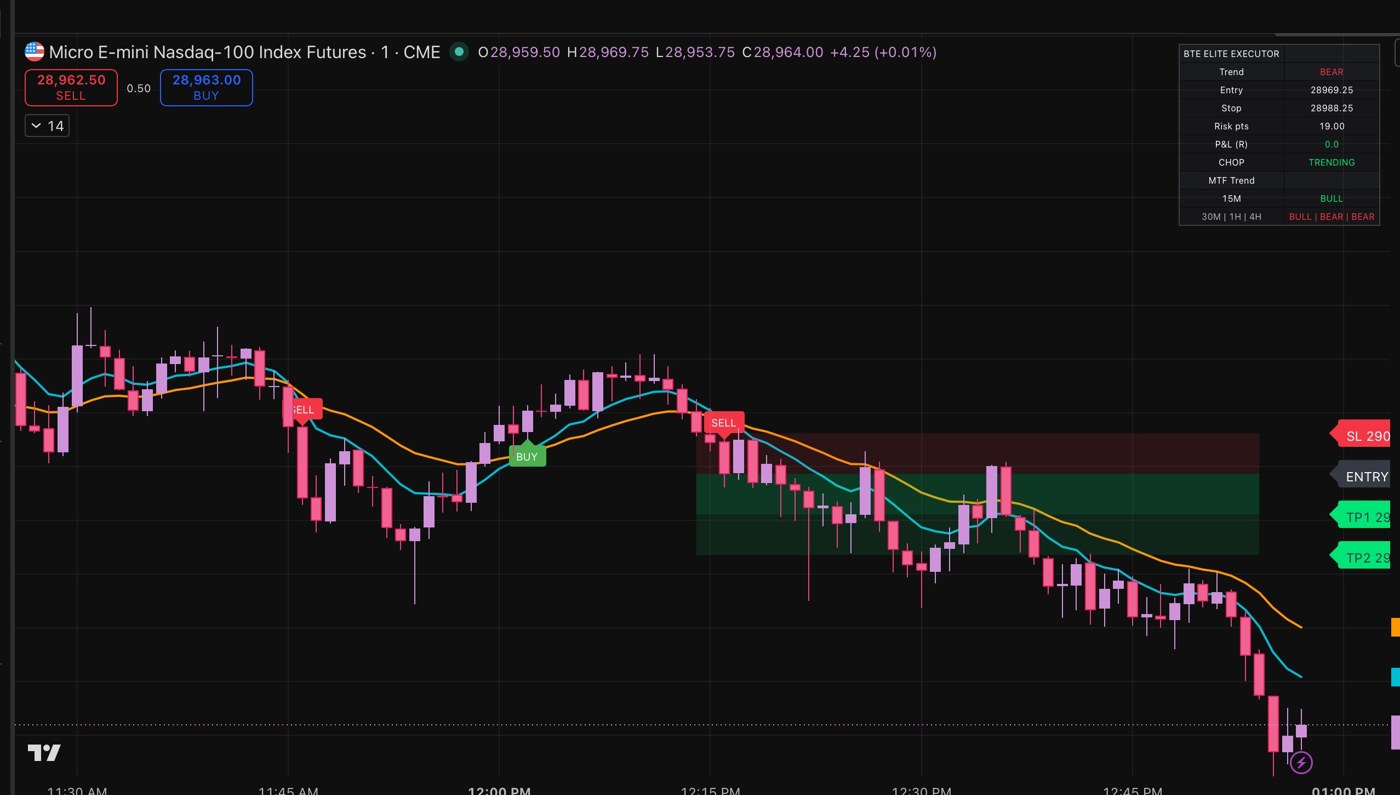1400x795 pixels.
Task: Click the Low value 28,953.75
Action: (700, 52)
